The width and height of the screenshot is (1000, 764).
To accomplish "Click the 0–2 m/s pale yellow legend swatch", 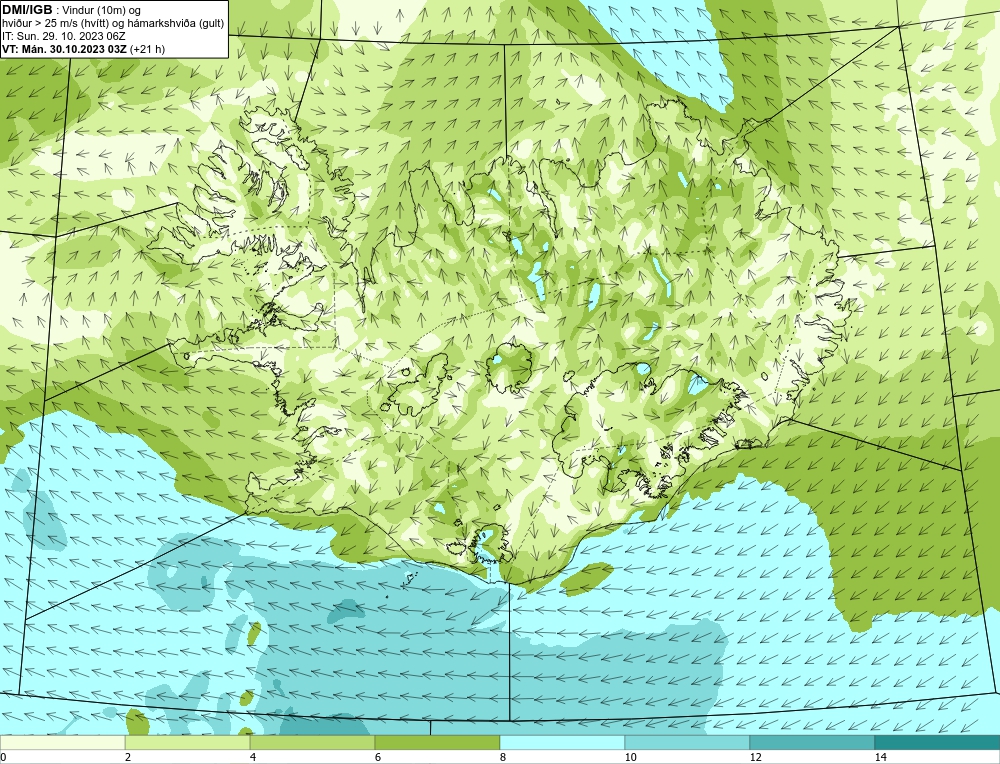I will coord(62,742).
